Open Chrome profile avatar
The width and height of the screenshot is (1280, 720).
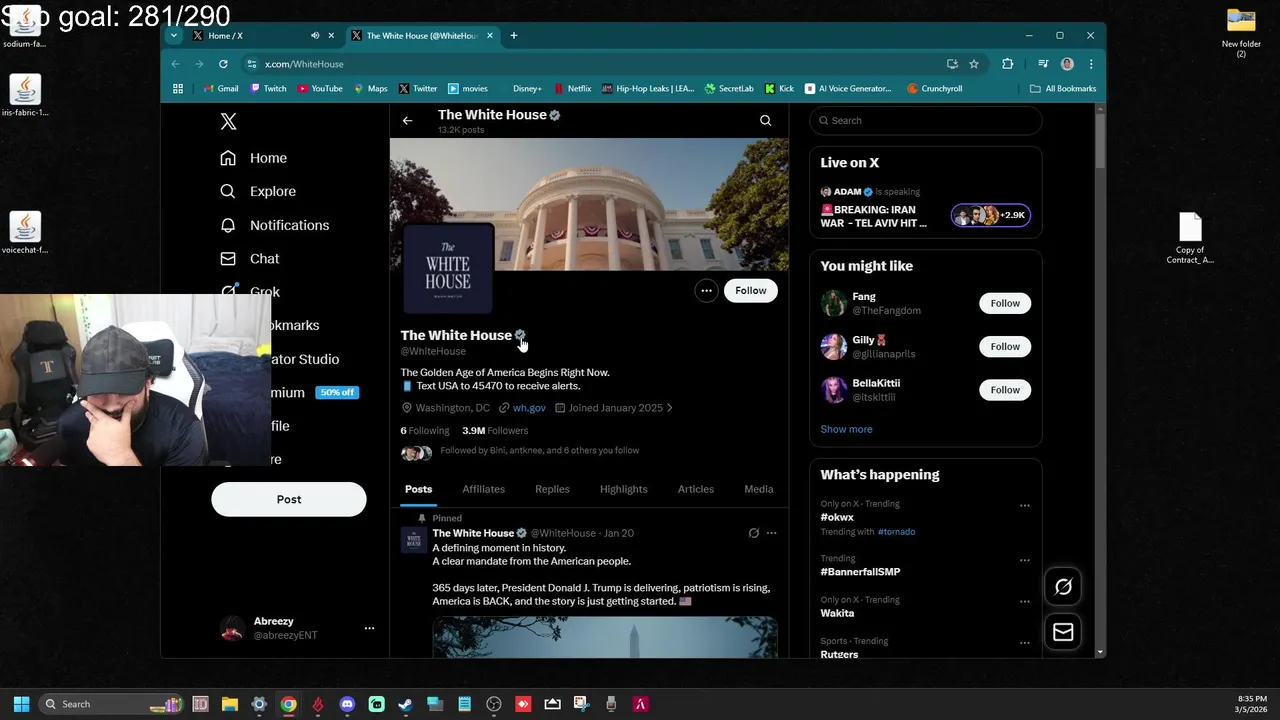1067,64
